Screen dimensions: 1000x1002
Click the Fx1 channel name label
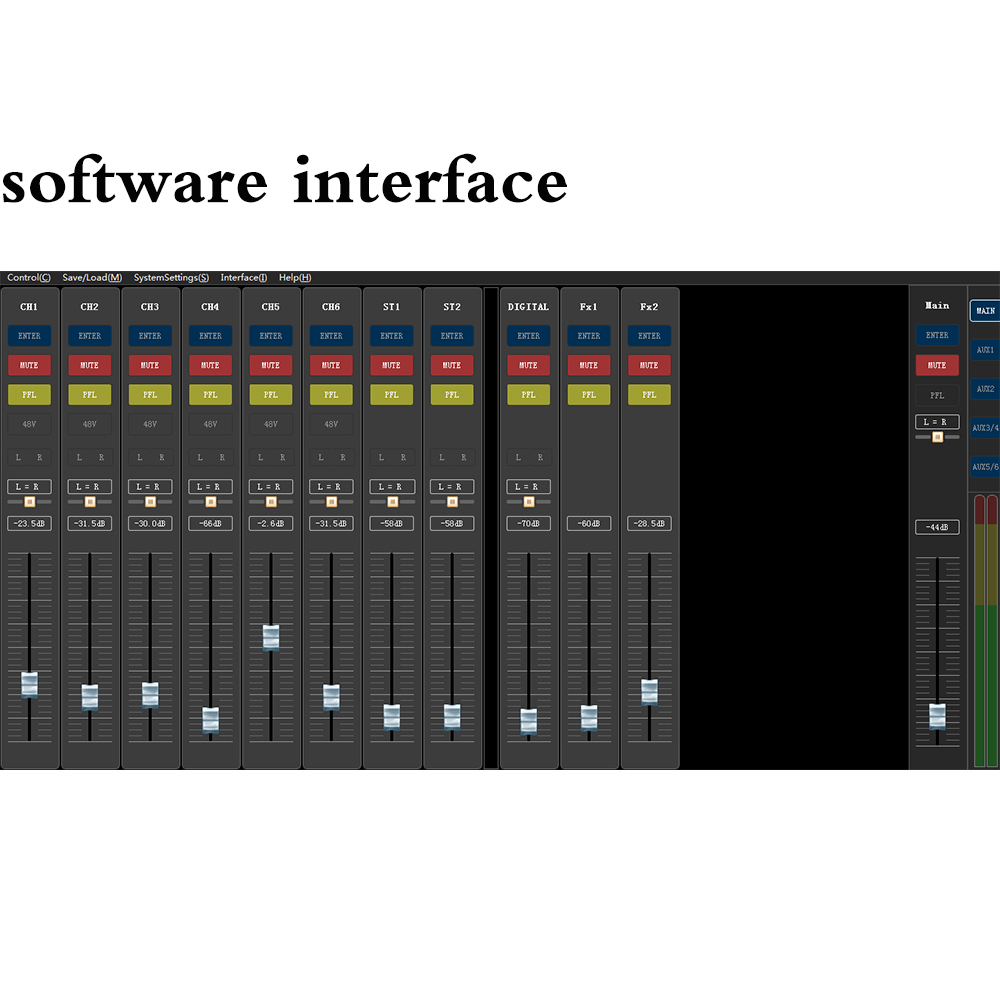pyautogui.click(x=589, y=307)
